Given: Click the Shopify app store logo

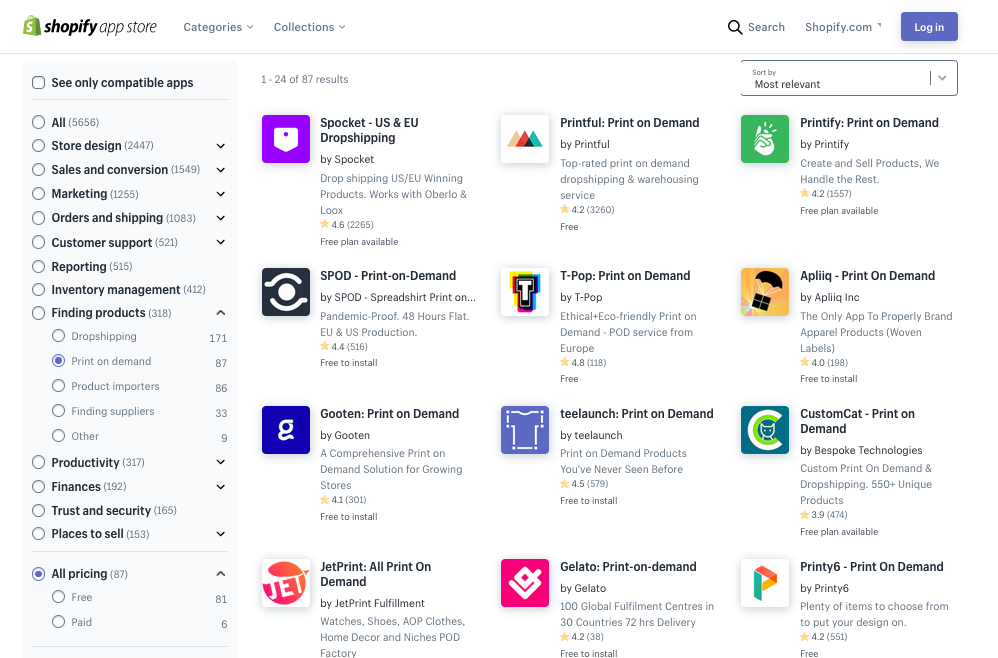Looking at the screenshot, I should (90, 27).
